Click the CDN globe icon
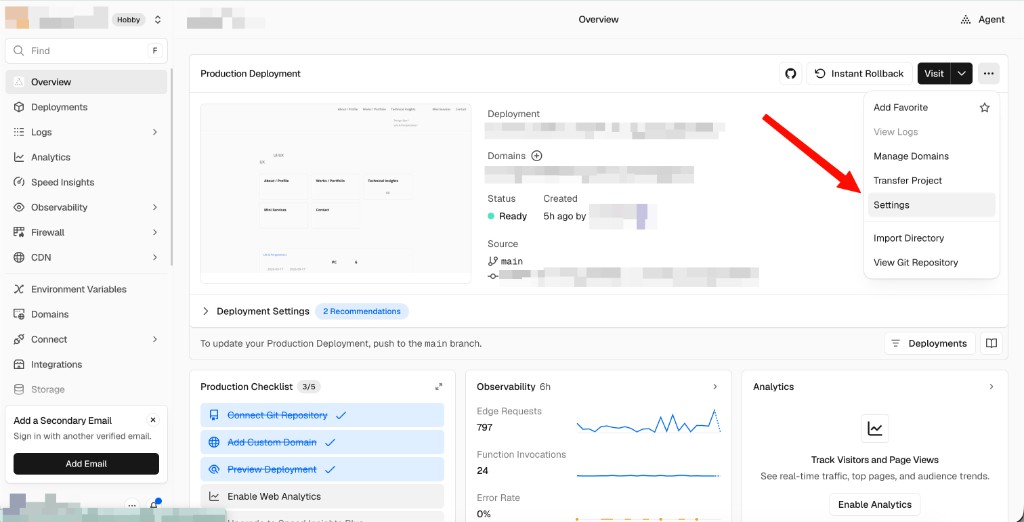This screenshot has height=522, width=1024. [x=19, y=257]
